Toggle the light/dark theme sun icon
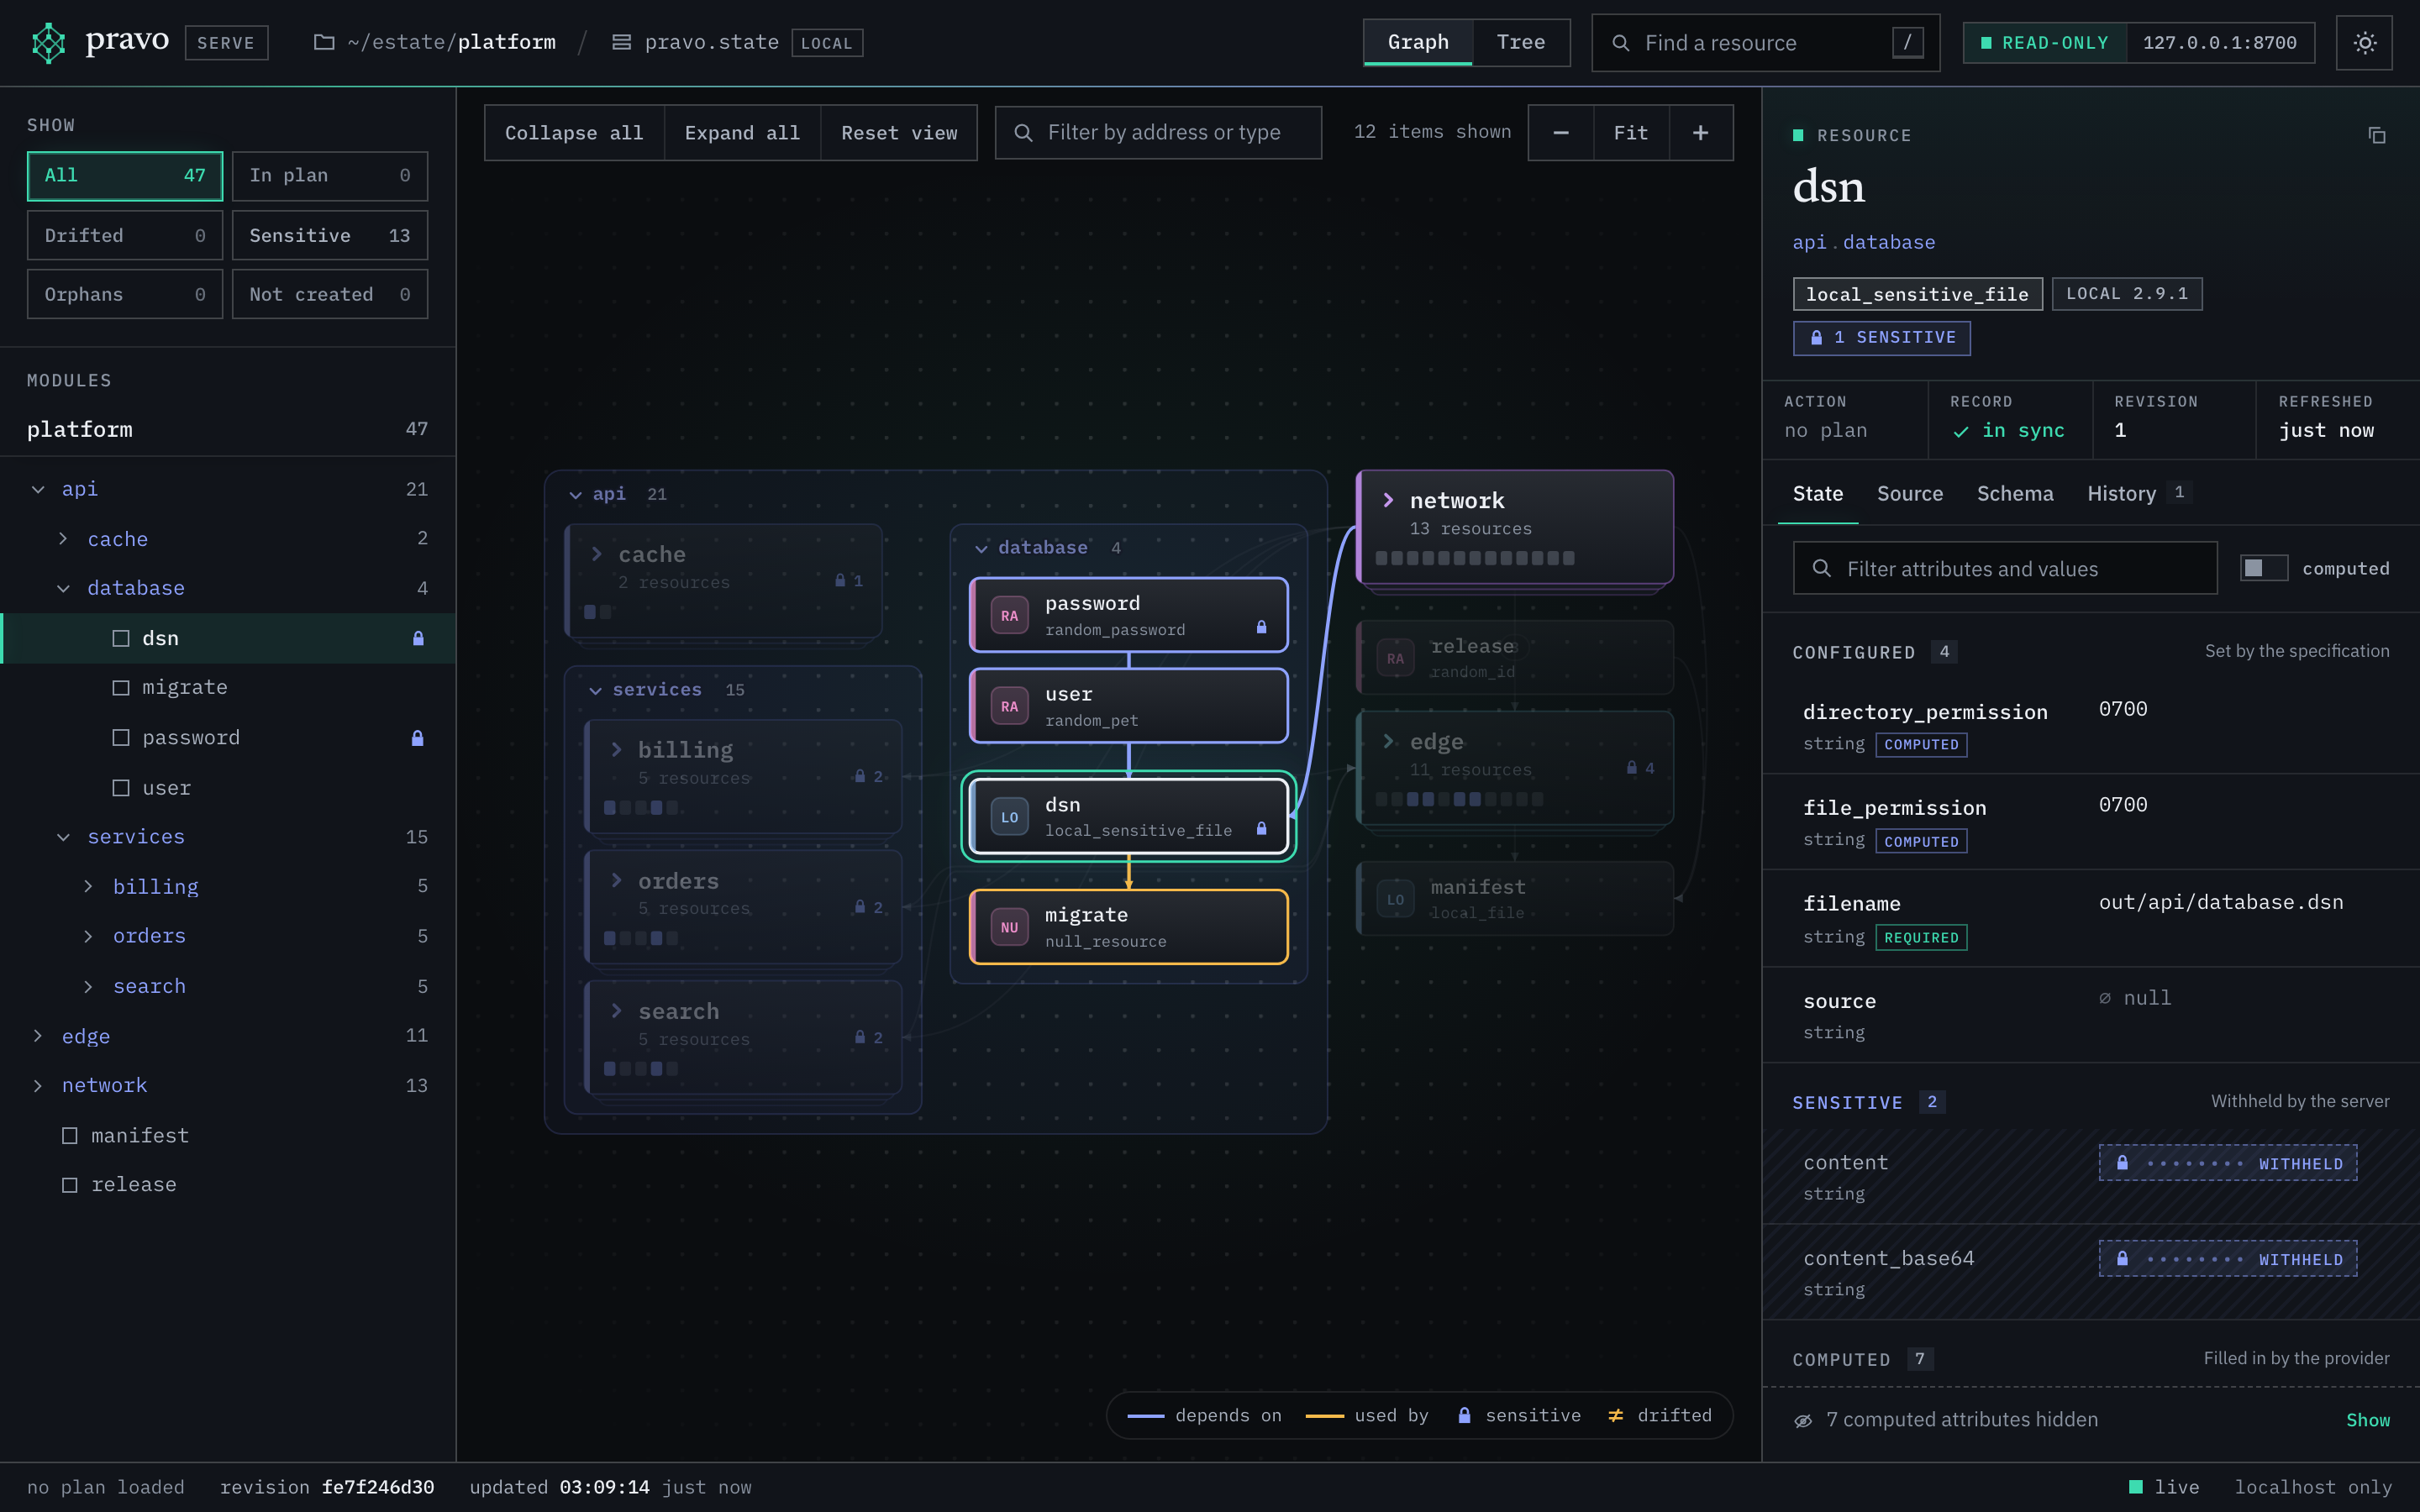Screen dimensions: 2420x1512 click(x=2364, y=43)
